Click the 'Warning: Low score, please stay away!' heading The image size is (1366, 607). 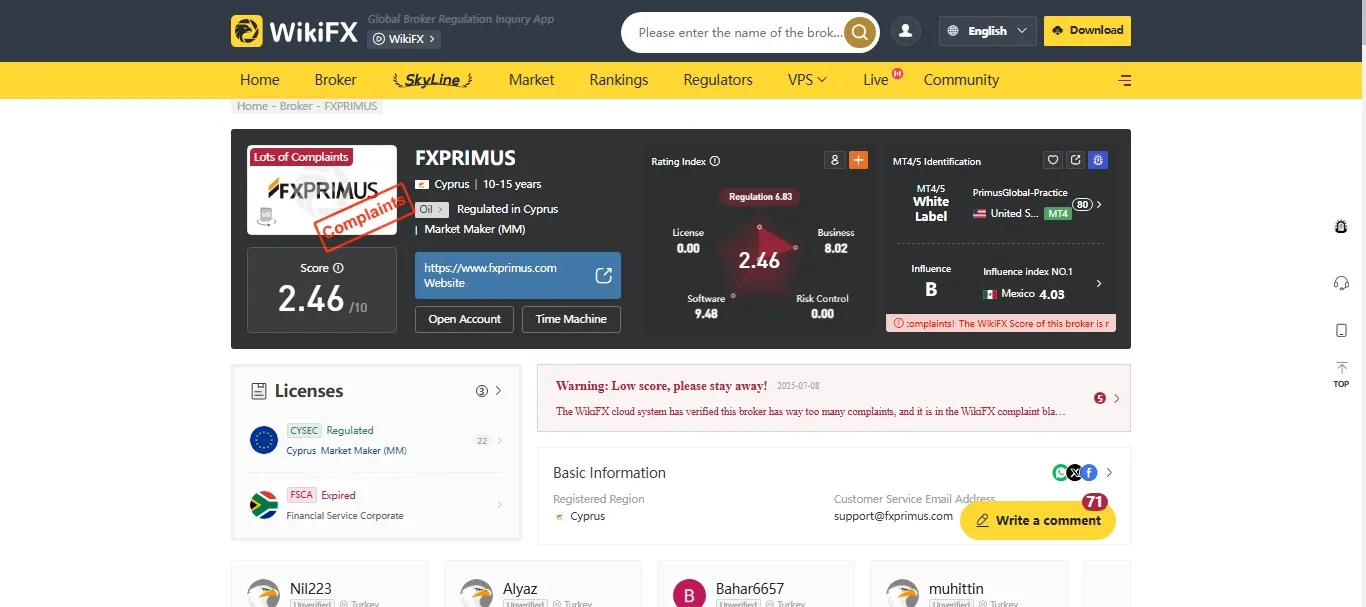(661, 386)
